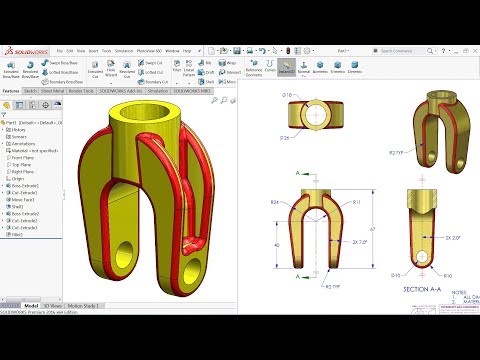Use the Wrap feature tool
Viewport: 480px width, 360px height.
pyautogui.click(x=227, y=63)
